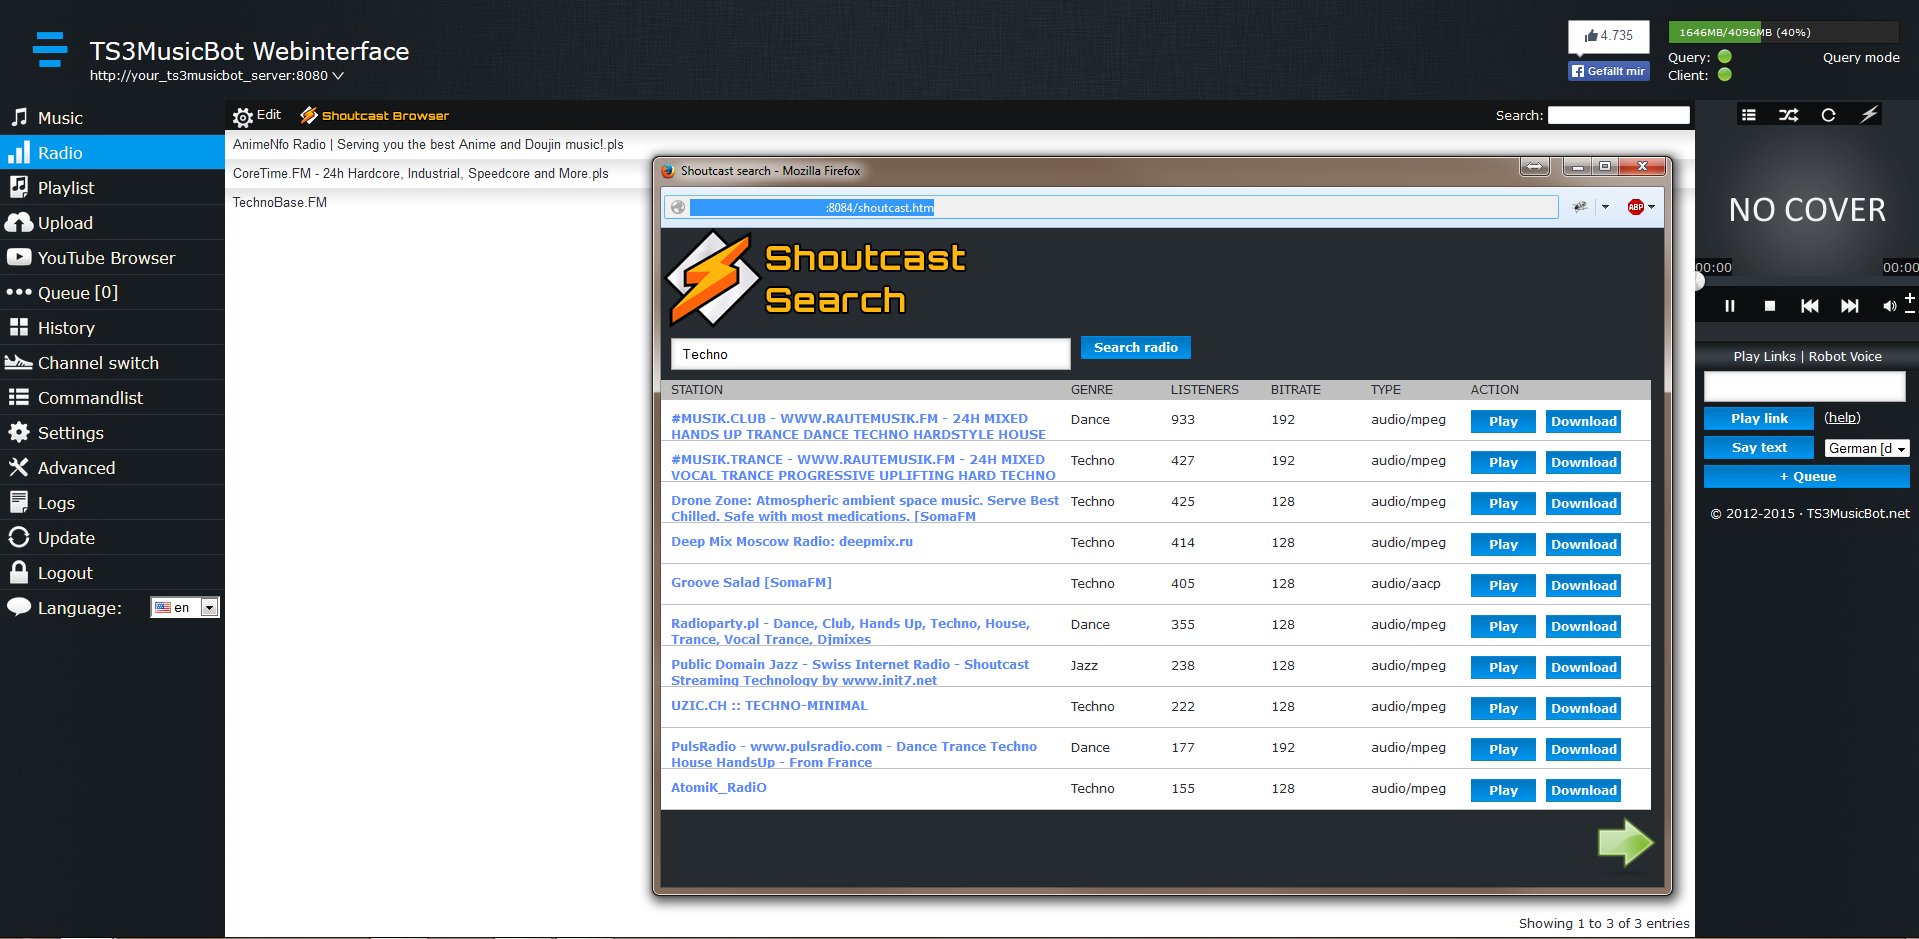Screen dimensions: 1919x939
Task: Skip to the previous track
Action: point(1810,306)
